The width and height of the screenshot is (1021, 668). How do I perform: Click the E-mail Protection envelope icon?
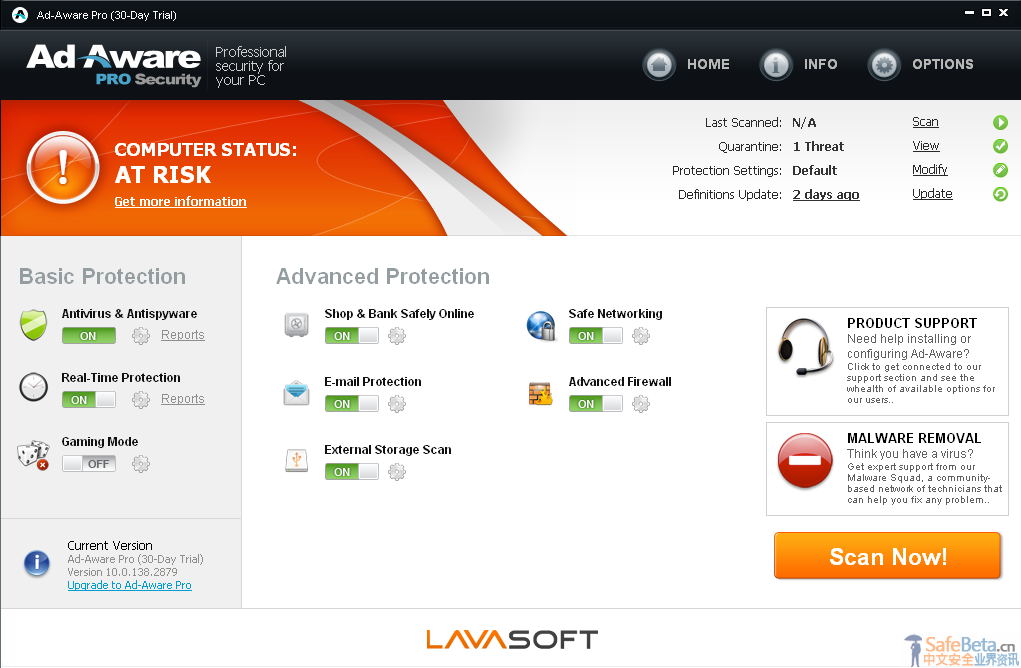[x=296, y=393]
